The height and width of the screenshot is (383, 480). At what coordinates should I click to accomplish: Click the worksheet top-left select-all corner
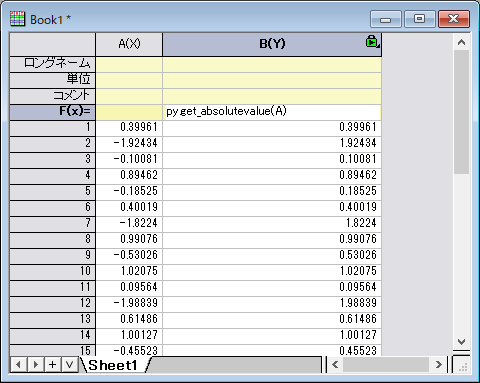(53, 44)
